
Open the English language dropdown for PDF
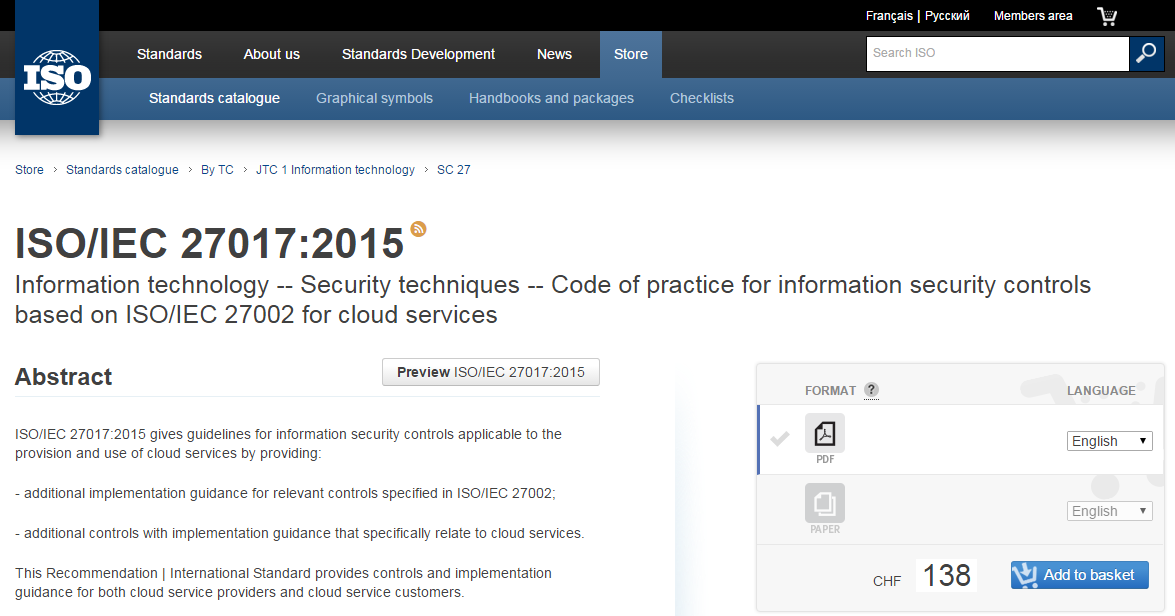1109,441
